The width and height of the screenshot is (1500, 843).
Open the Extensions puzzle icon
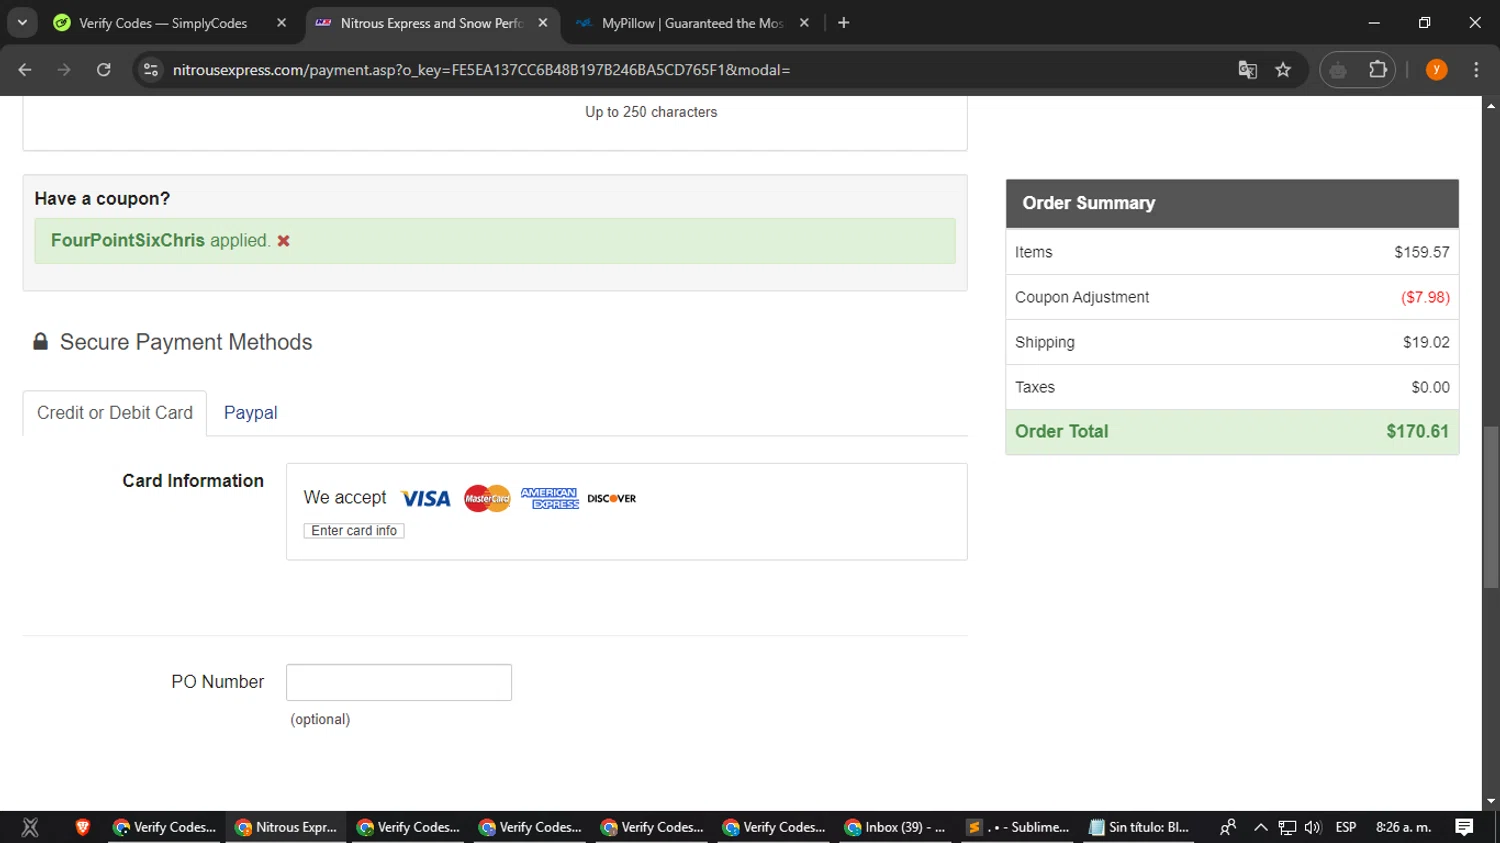pyautogui.click(x=1378, y=70)
